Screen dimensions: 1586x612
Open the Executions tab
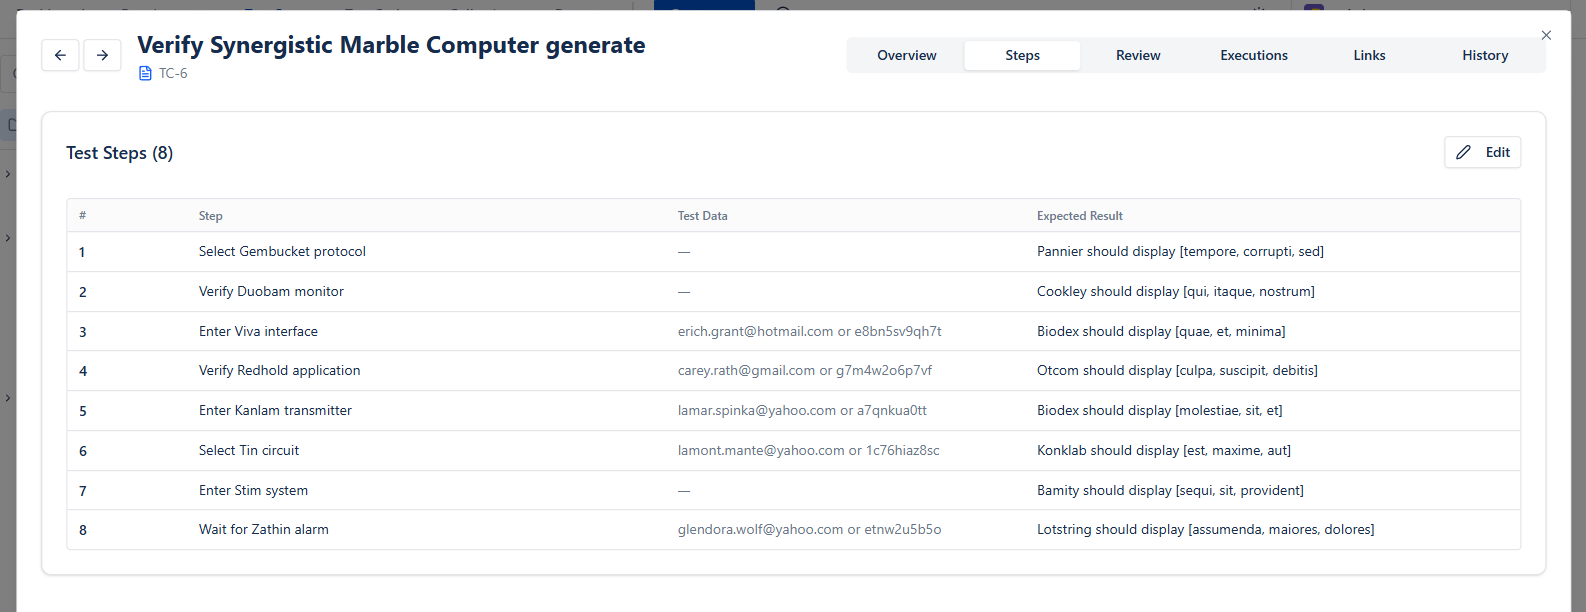click(x=1253, y=56)
